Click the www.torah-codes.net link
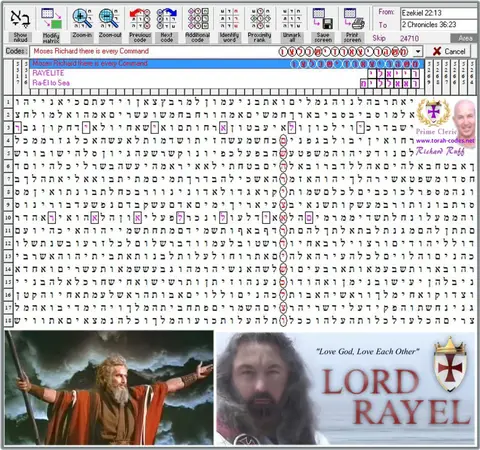Viewport: 480px width, 450px height. [x=445, y=141]
